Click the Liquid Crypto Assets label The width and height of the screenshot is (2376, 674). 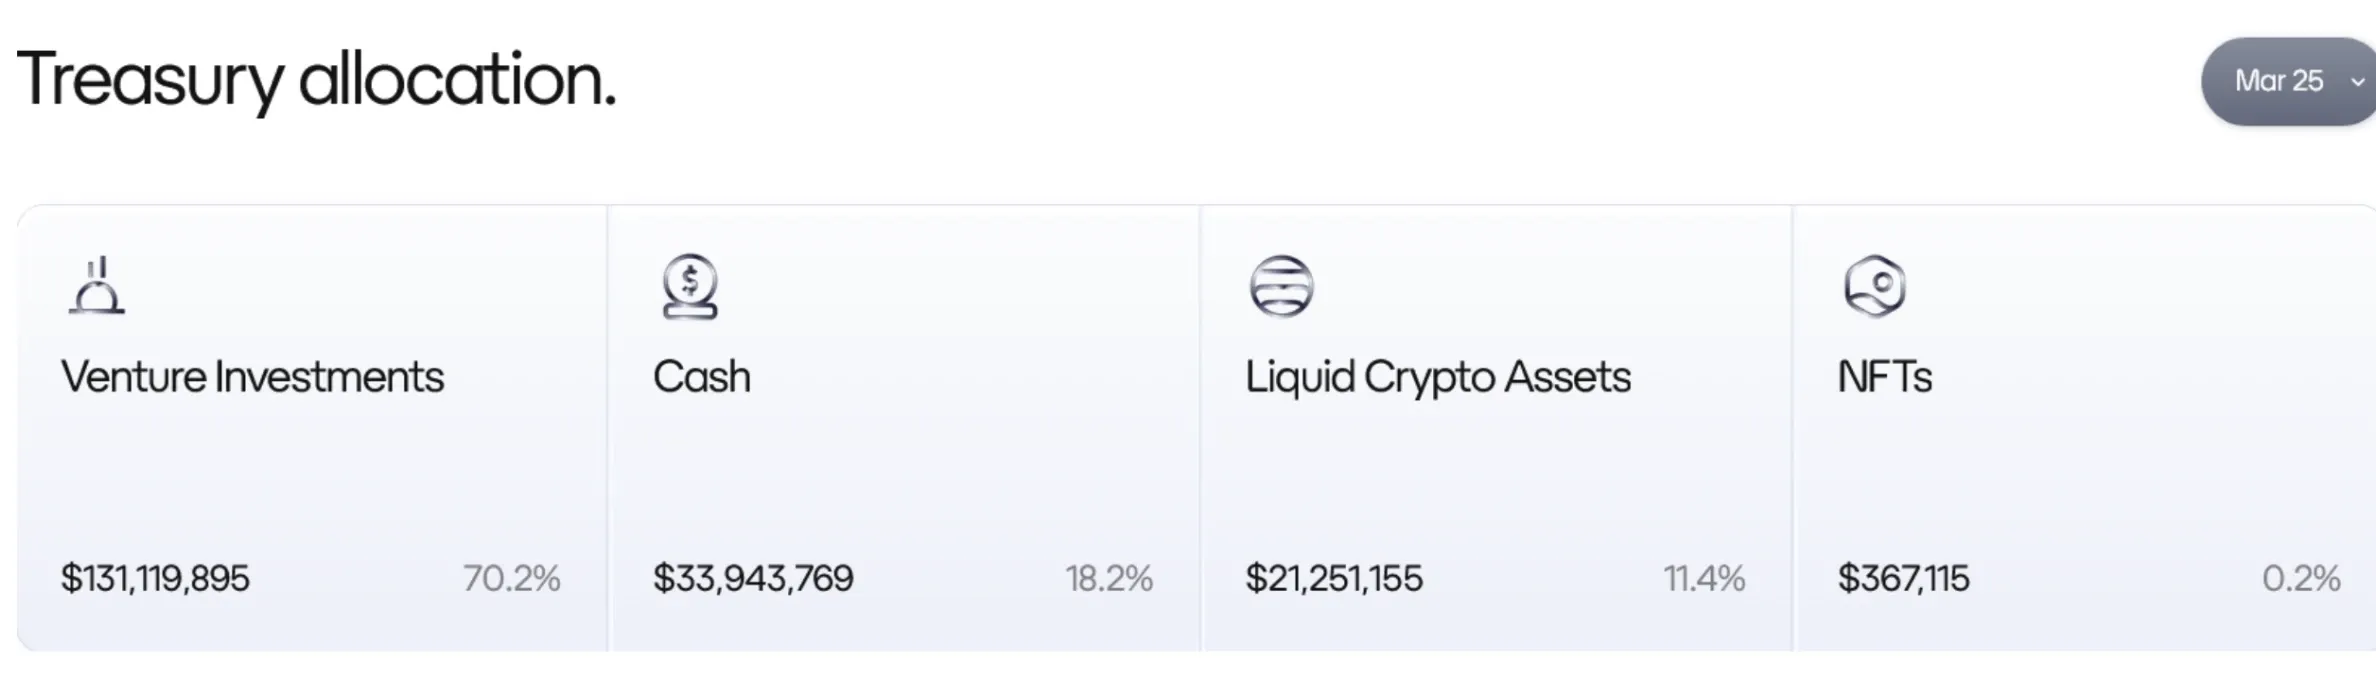tap(1438, 378)
